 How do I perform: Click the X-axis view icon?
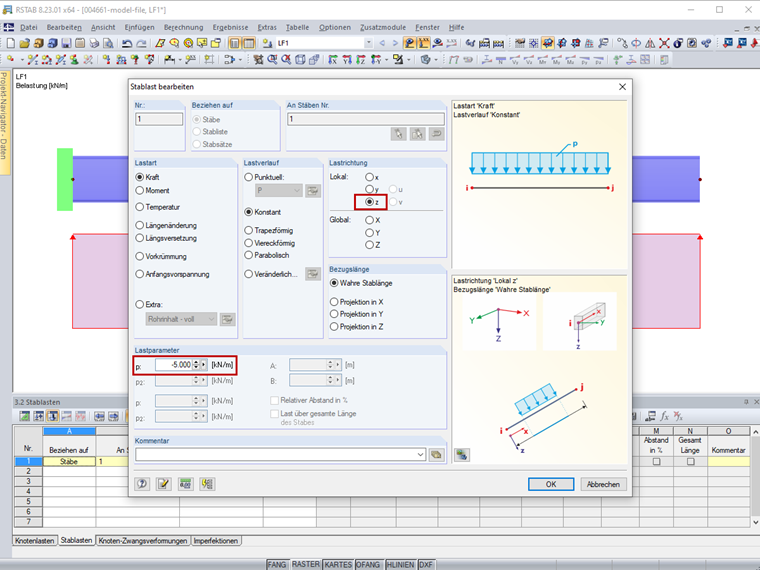[333, 60]
